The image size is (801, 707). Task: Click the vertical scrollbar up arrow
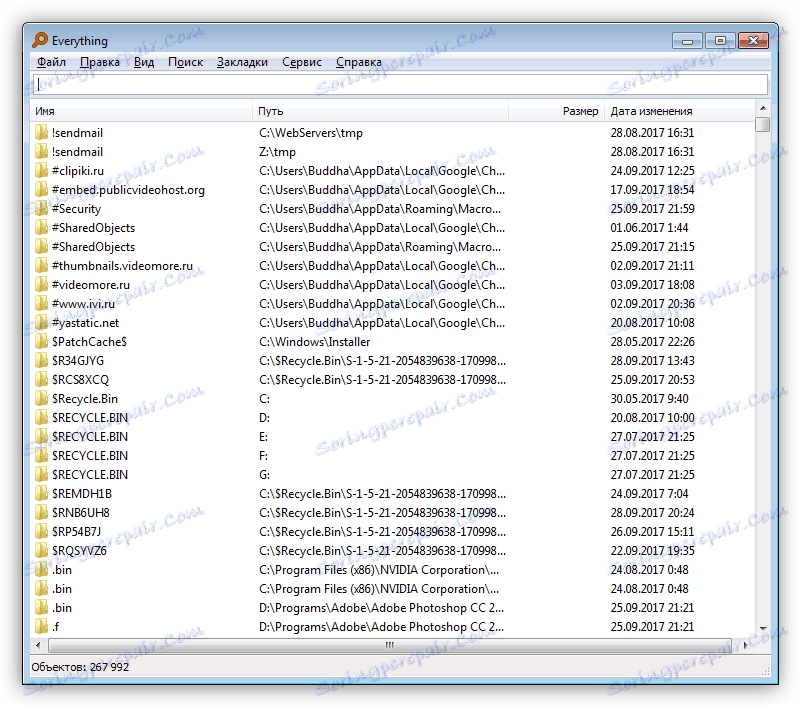763,108
